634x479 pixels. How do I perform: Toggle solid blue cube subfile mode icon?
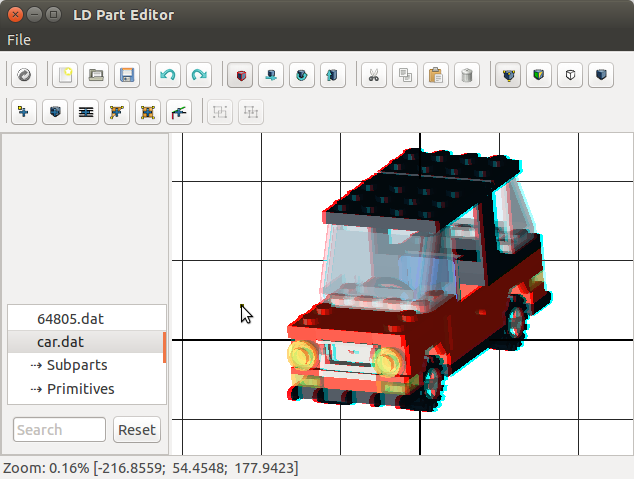(x=601, y=75)
